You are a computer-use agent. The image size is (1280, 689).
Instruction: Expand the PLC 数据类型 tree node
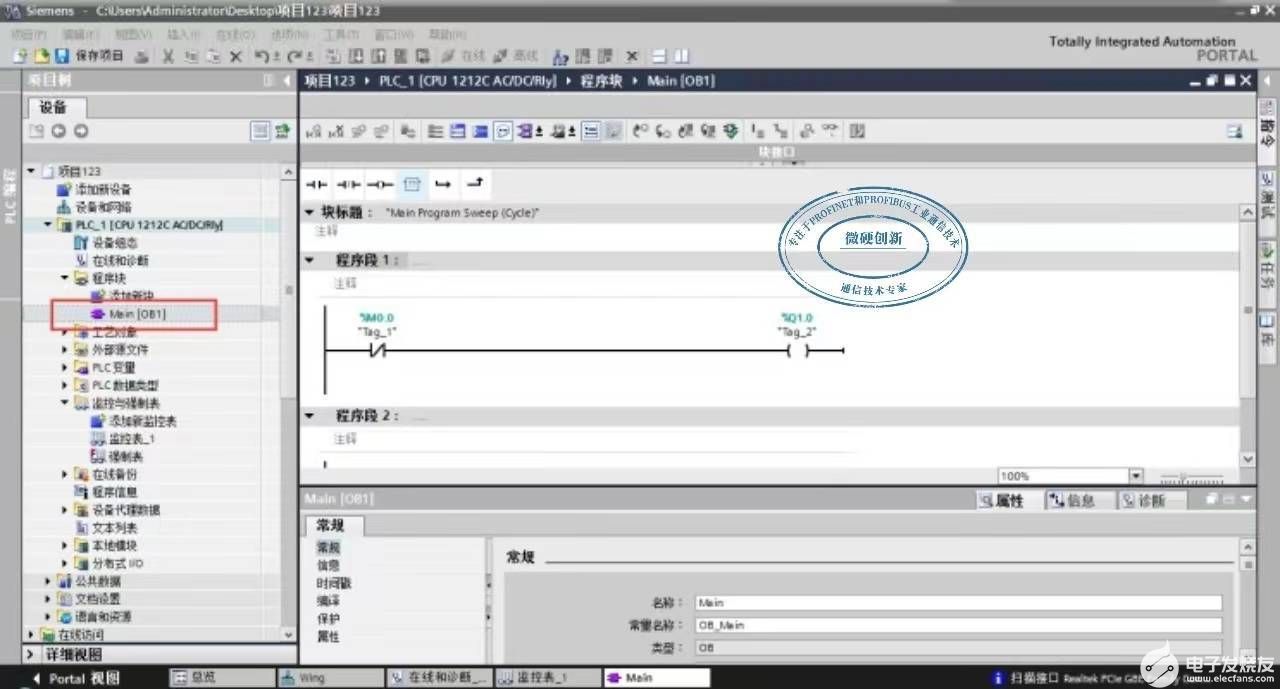tap(65, 385)
